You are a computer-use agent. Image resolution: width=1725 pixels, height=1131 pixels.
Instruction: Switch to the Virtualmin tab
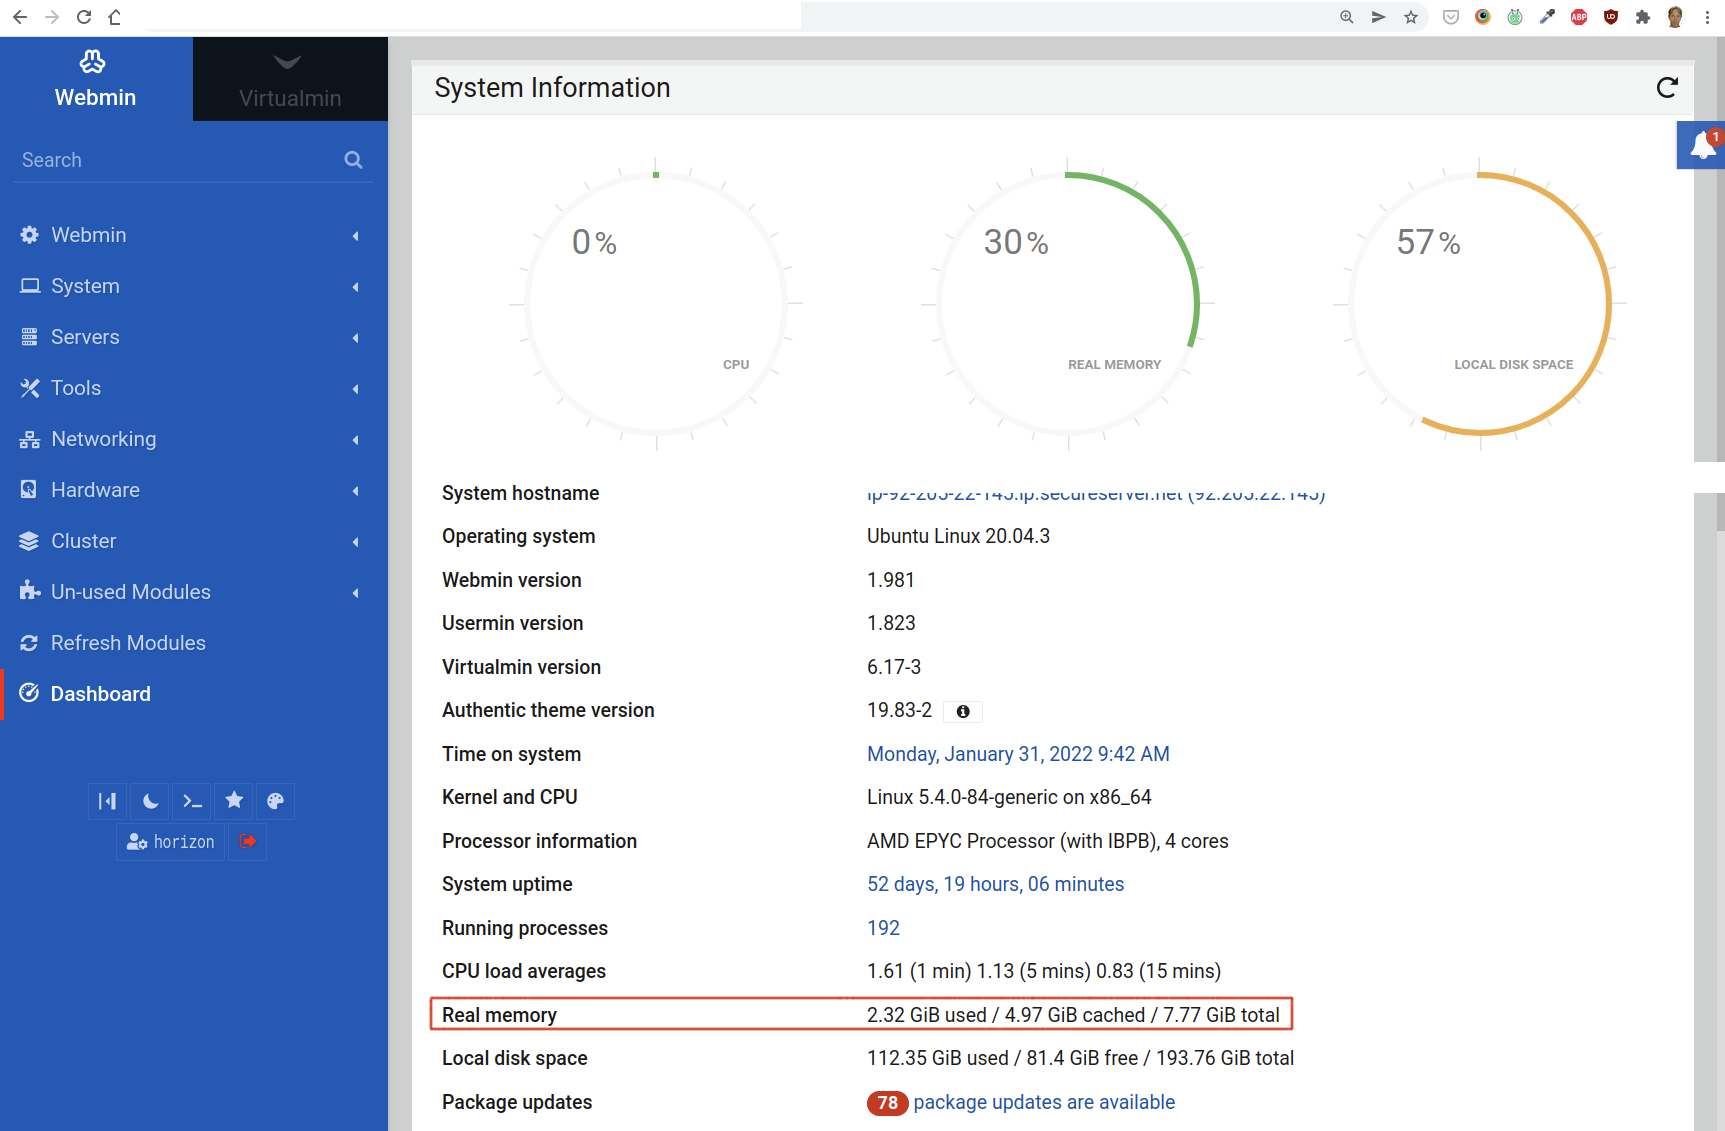[x=290, y=80]
